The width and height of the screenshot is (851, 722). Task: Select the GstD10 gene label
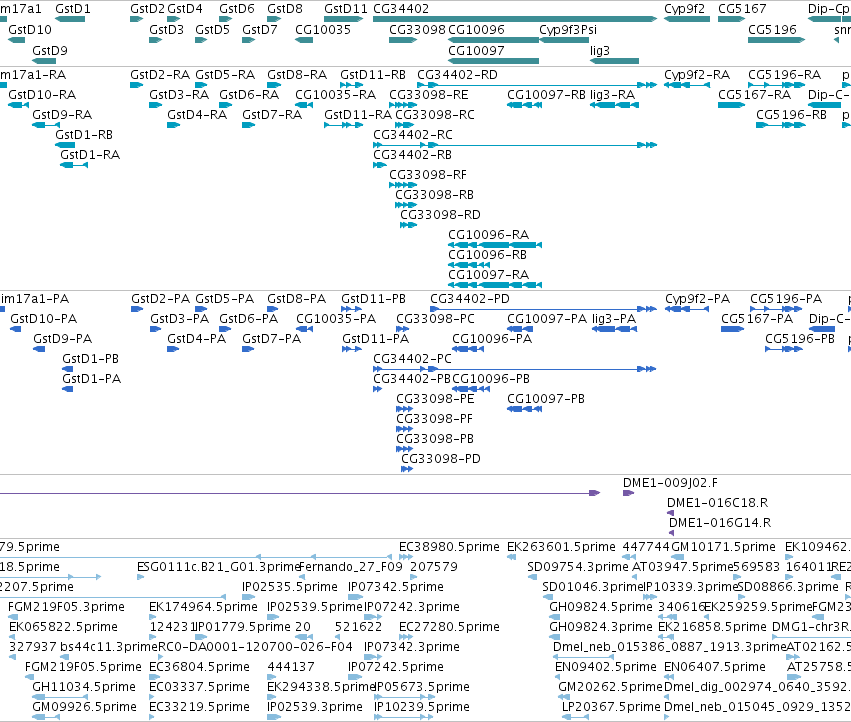click(x=30, y=30)
